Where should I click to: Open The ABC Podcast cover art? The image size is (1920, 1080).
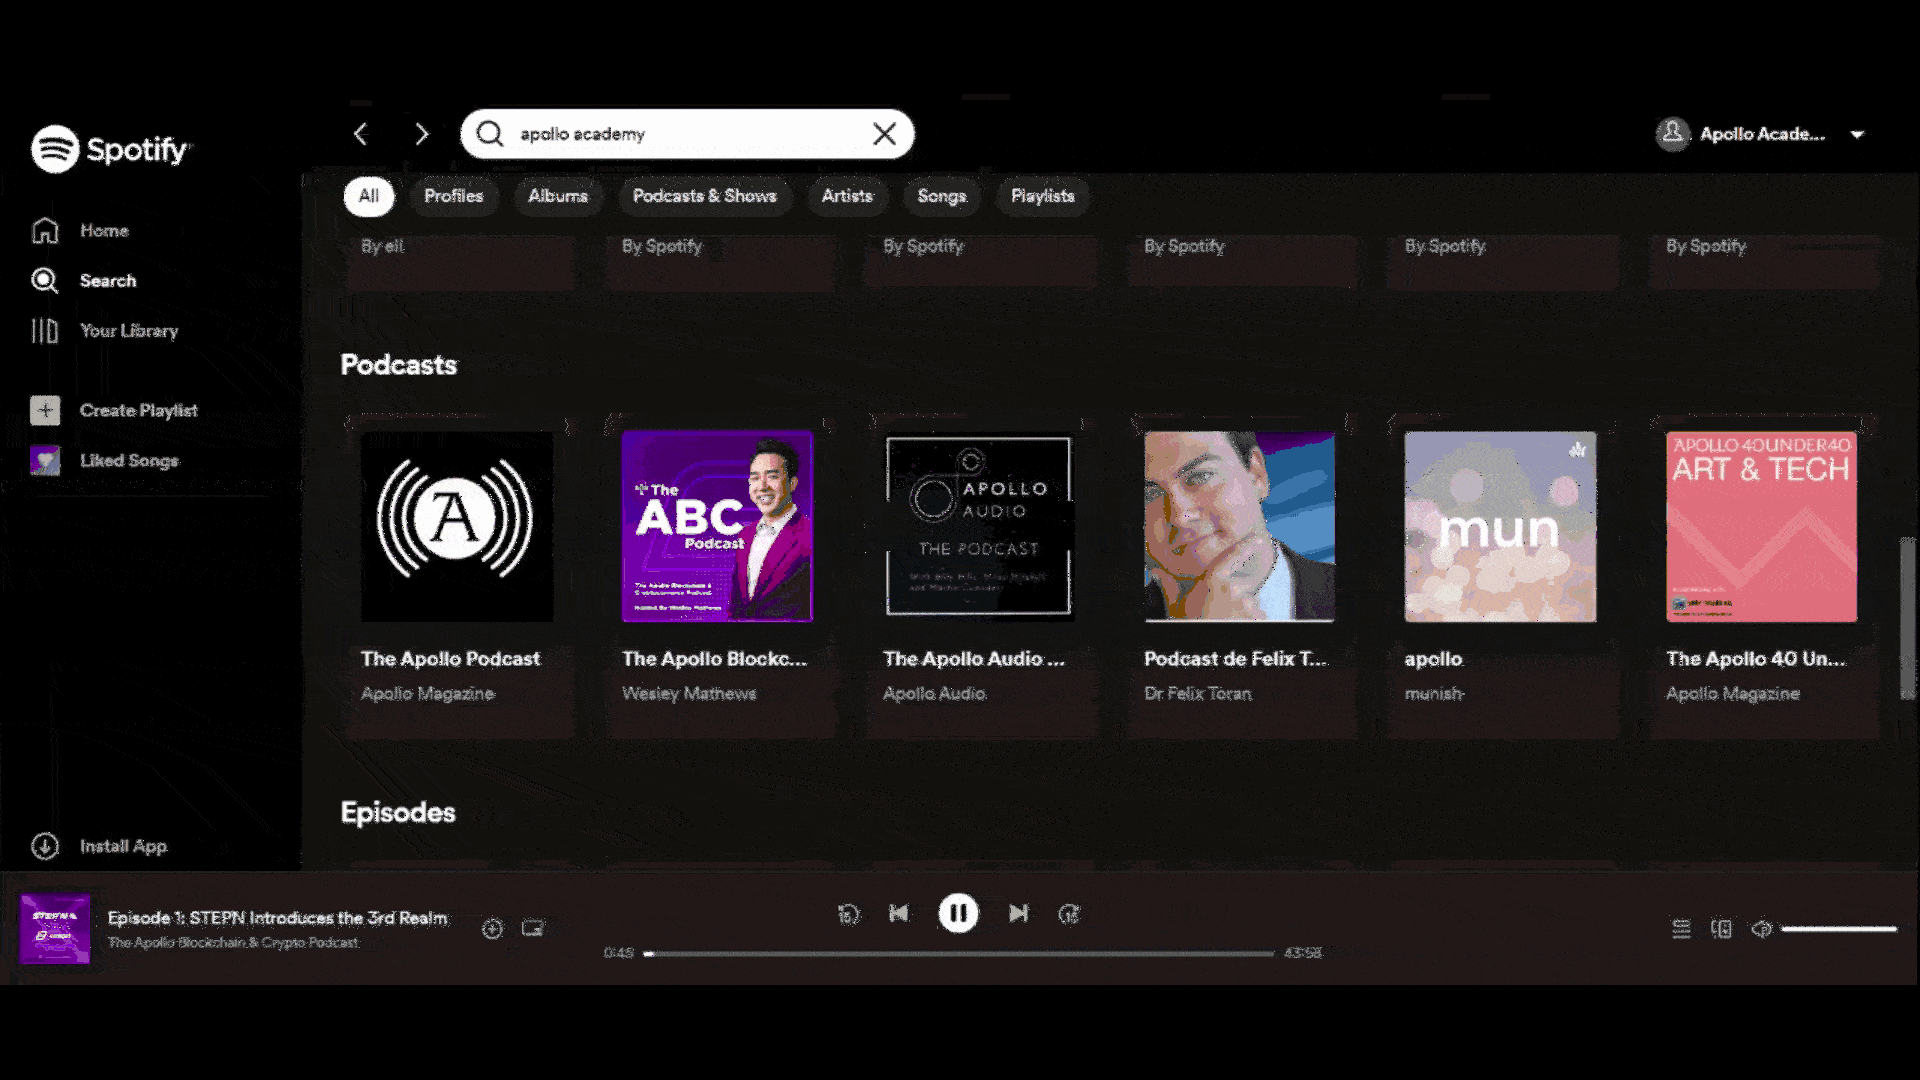tap(717, 527)
